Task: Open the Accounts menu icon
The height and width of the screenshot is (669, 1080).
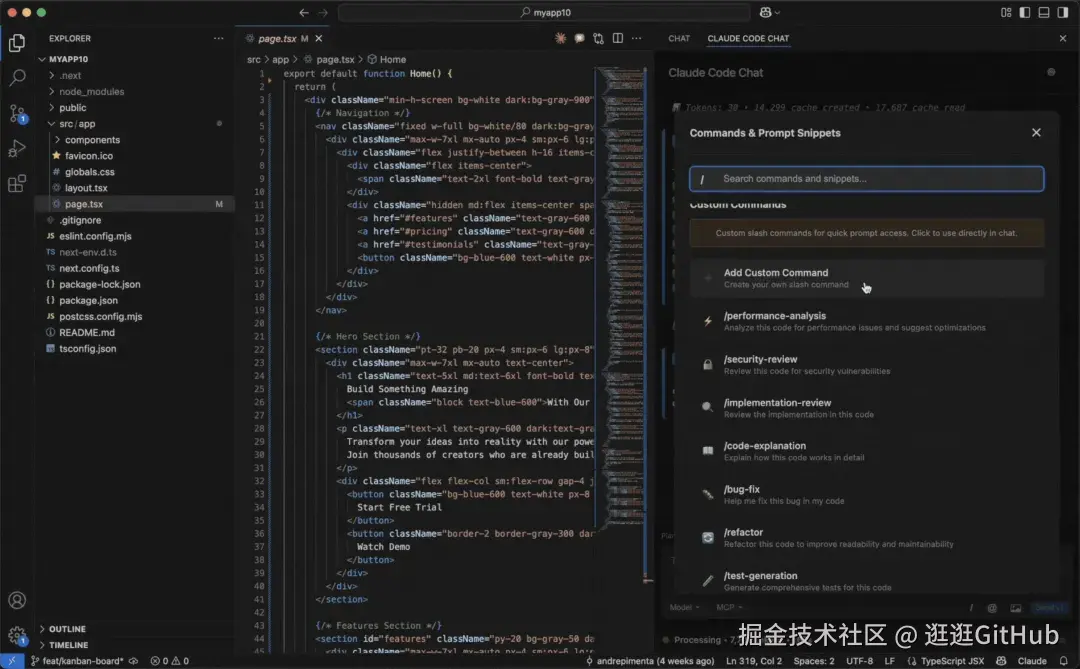Action: 17,600
